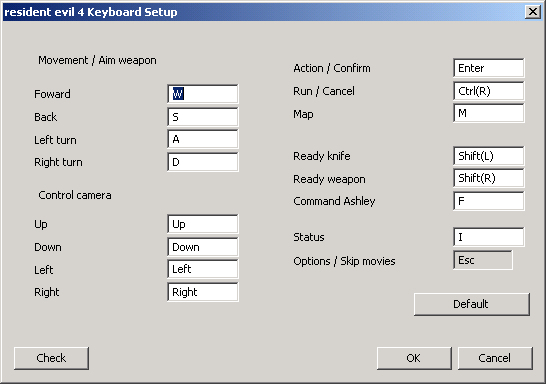Click the Foward label text

(52, 94)
